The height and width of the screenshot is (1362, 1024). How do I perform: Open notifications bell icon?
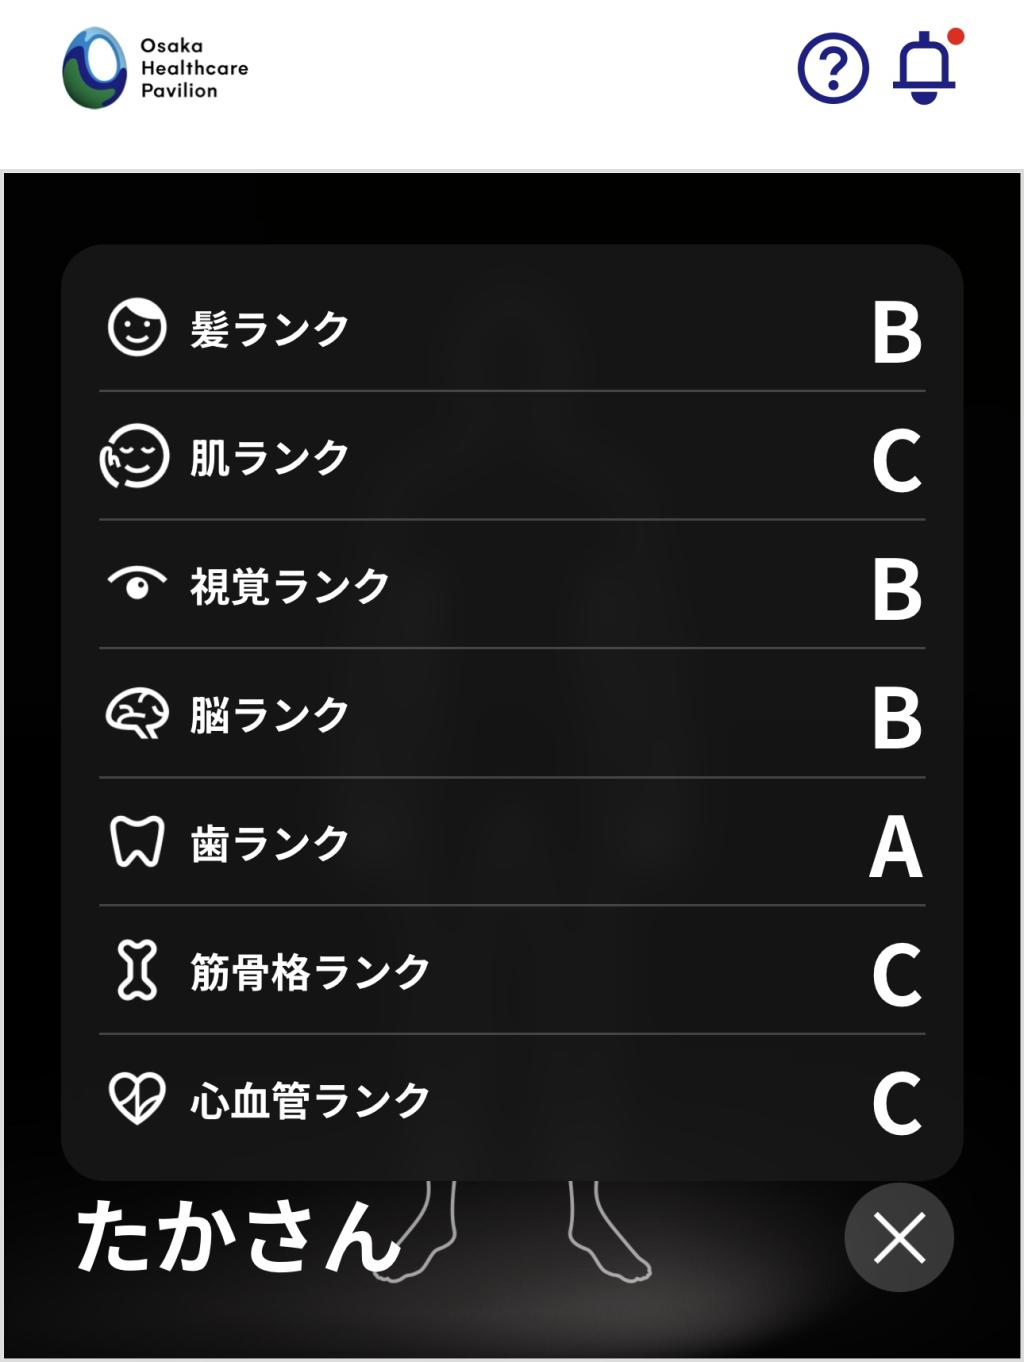click(x=924, y=68)
